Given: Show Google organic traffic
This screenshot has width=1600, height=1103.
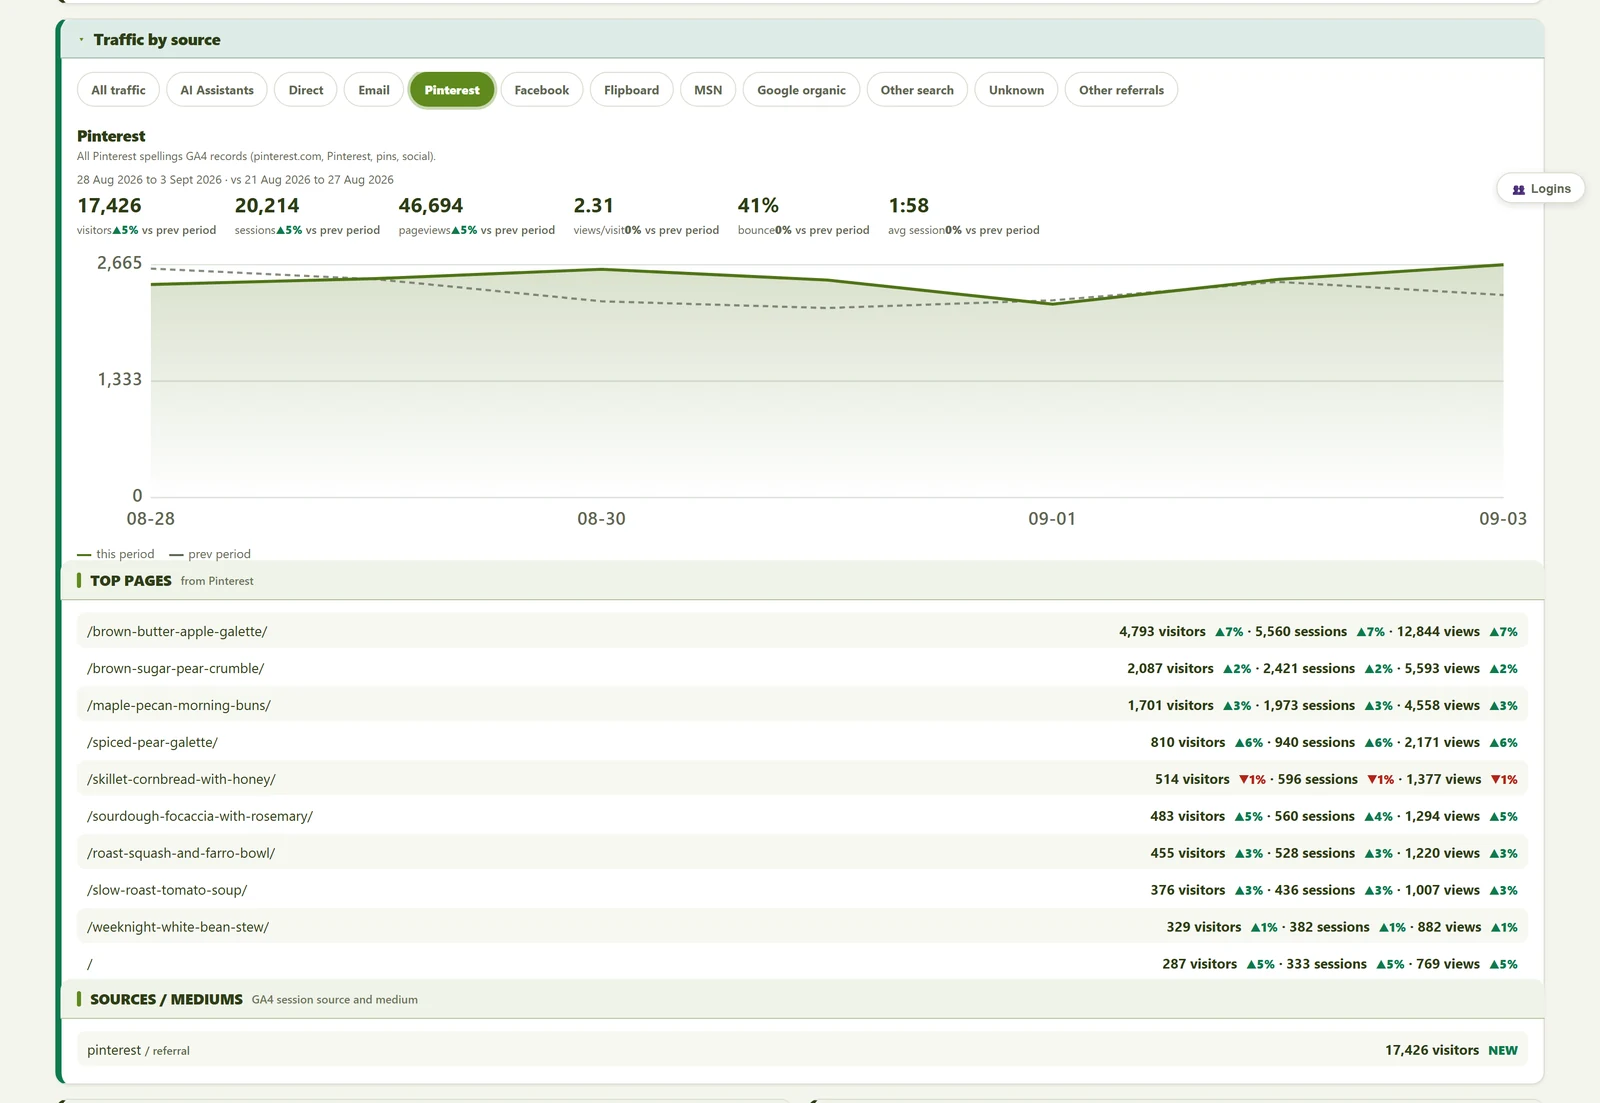Looking at the screenshot, I should [801, 90].
